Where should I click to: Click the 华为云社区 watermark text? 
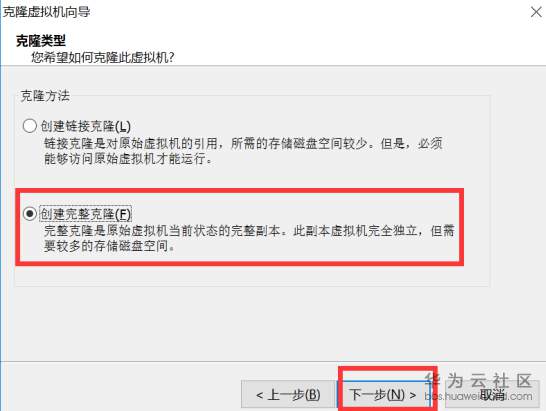[x=479, y=380]
